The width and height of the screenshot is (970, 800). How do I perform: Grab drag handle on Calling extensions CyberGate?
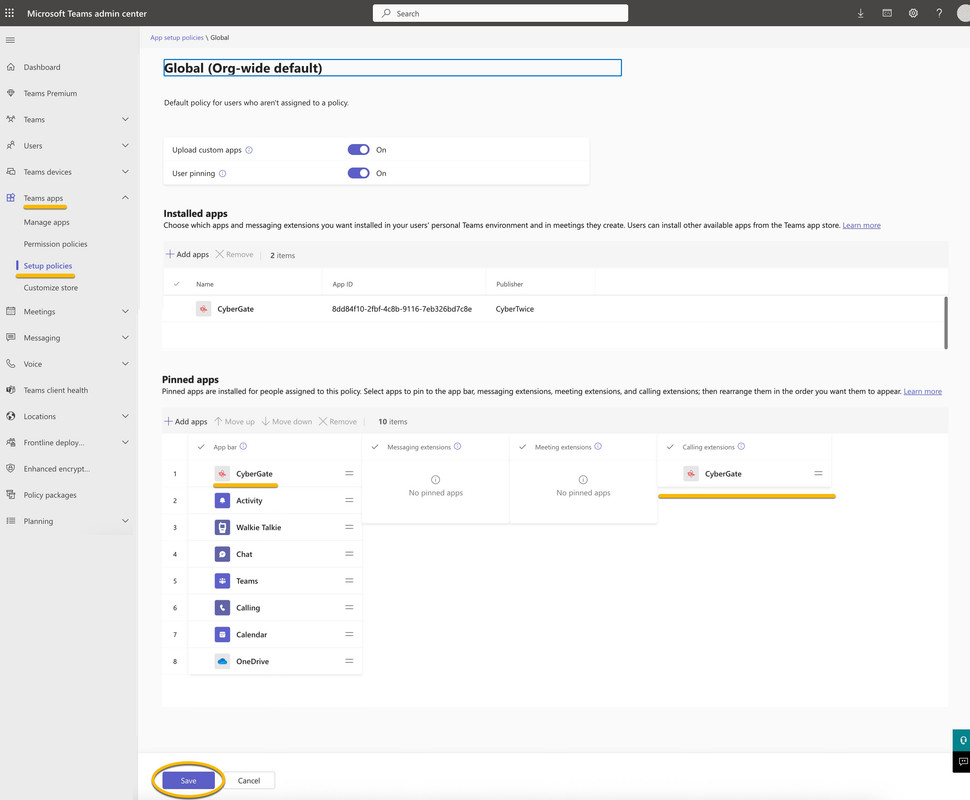818,473
